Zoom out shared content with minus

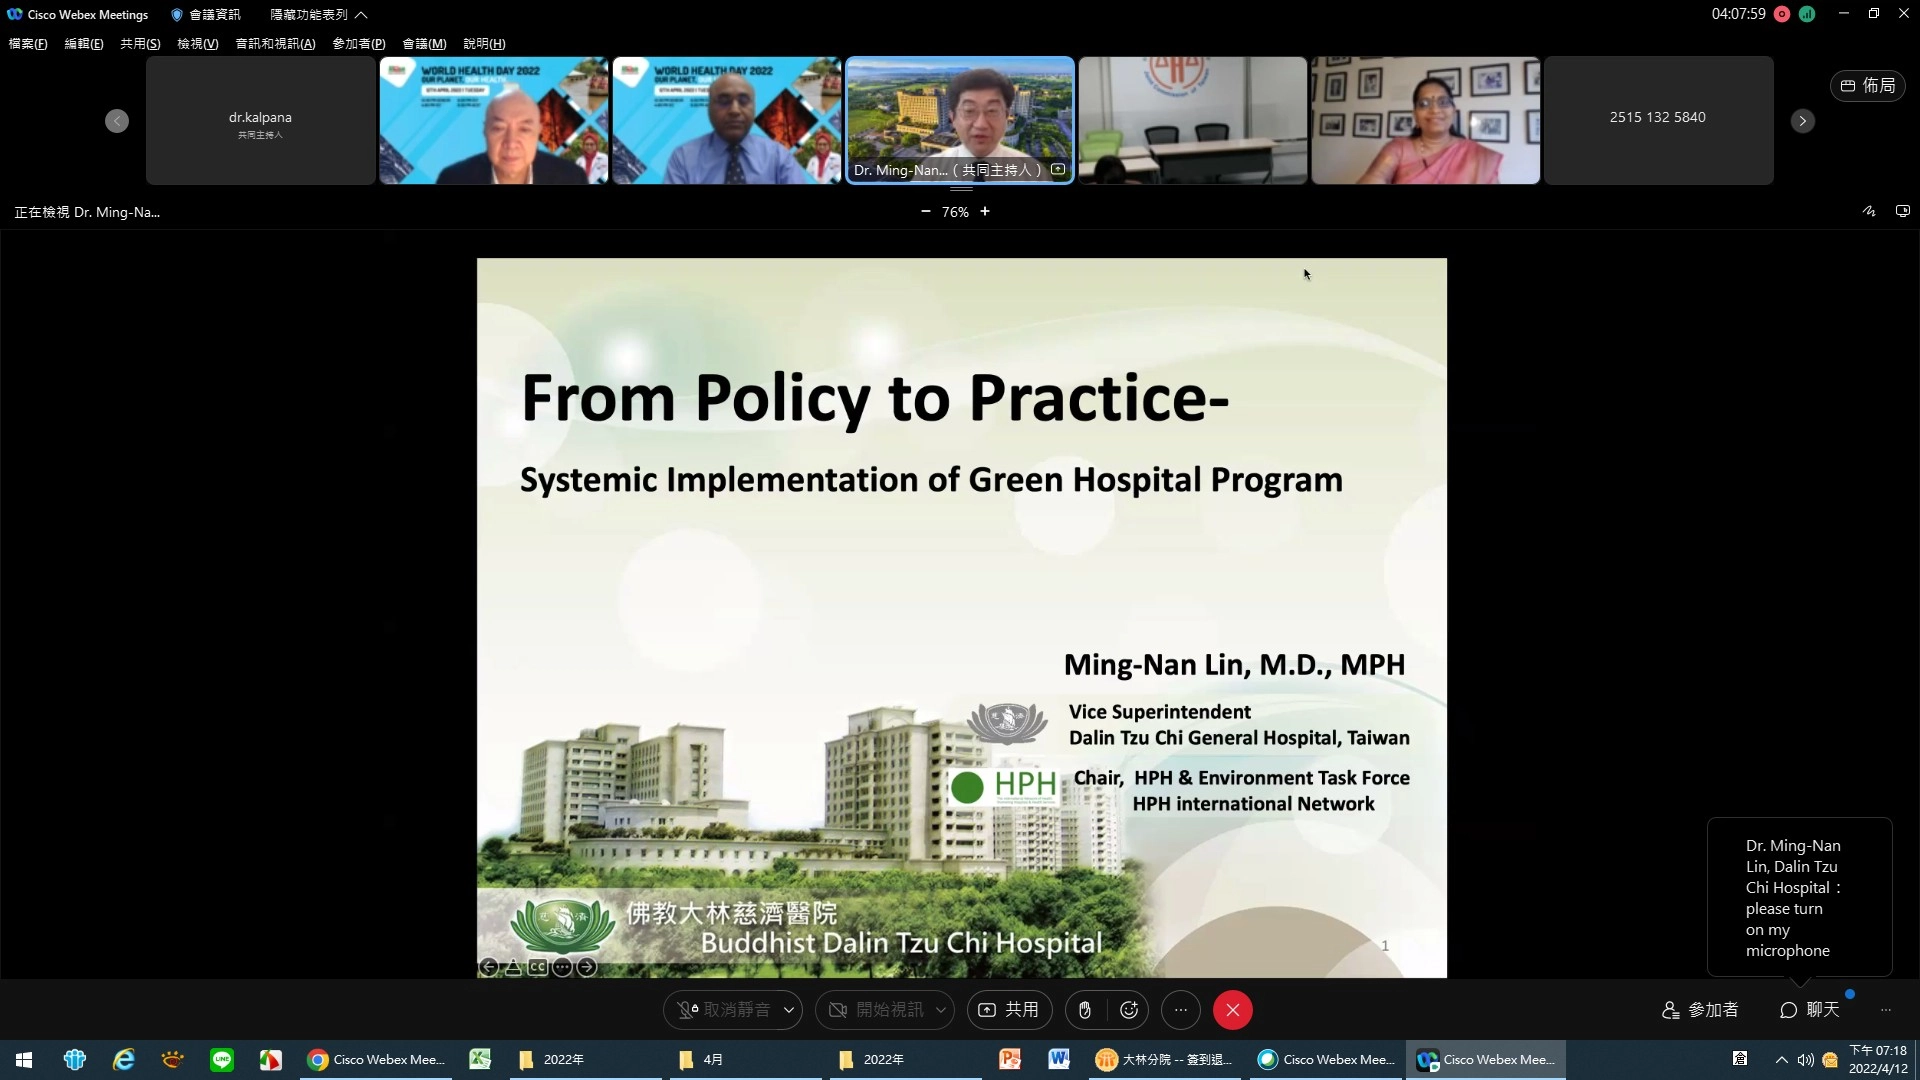(x=925, y=212)
